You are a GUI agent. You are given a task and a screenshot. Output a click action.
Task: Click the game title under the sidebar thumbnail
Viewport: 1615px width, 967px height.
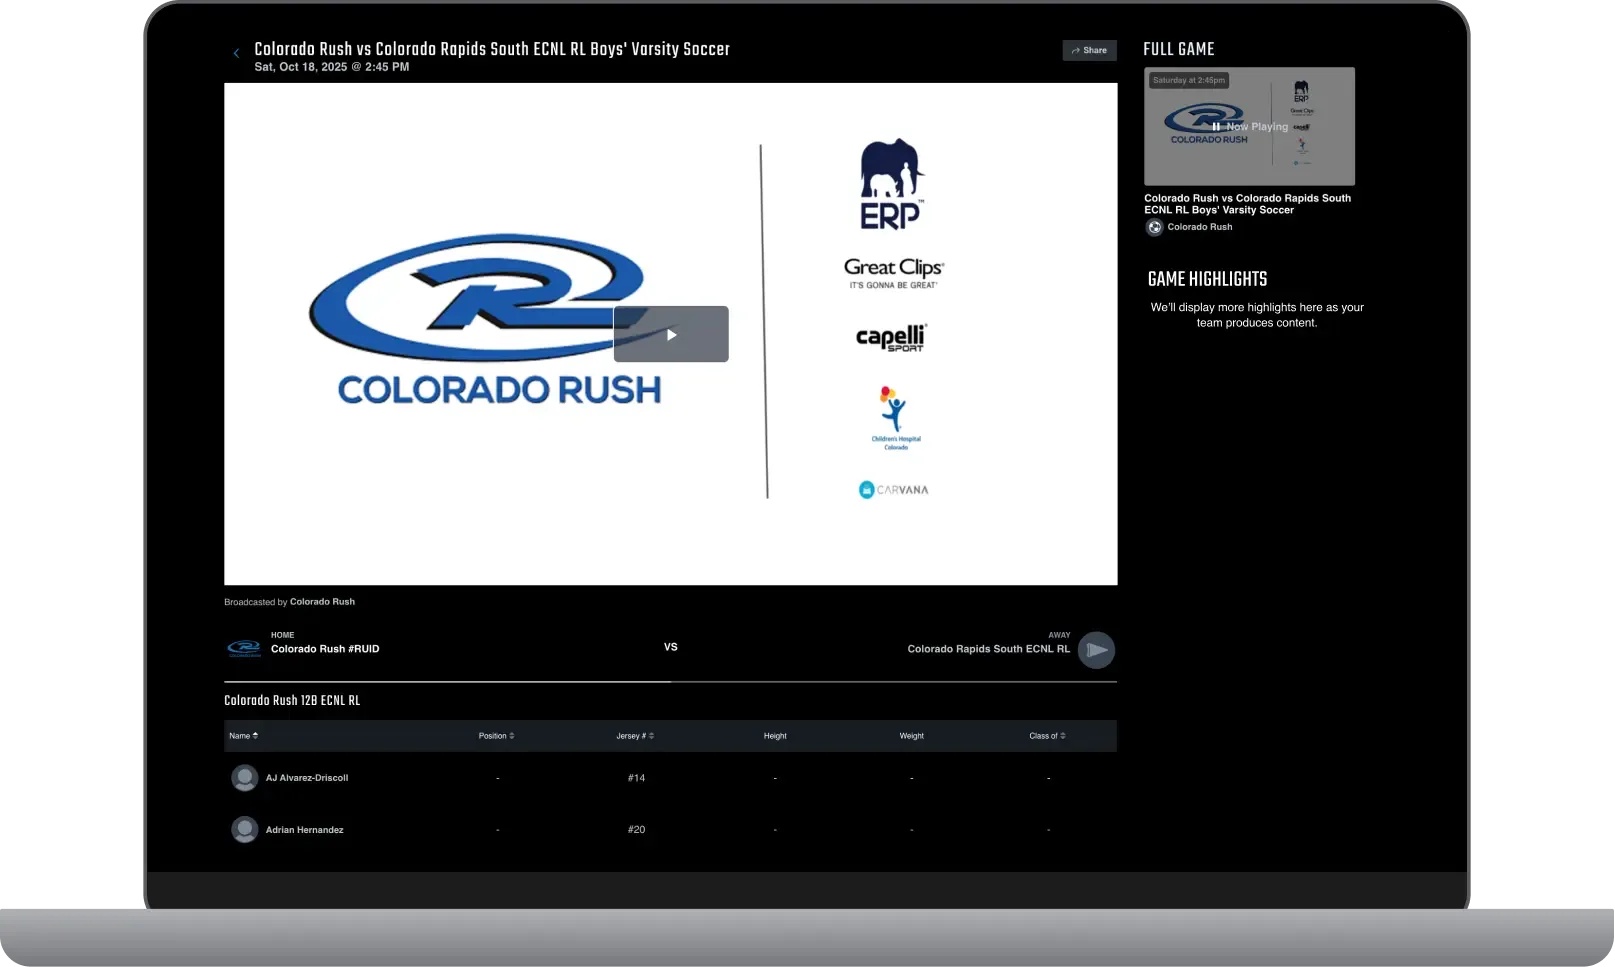[1248, 204]
